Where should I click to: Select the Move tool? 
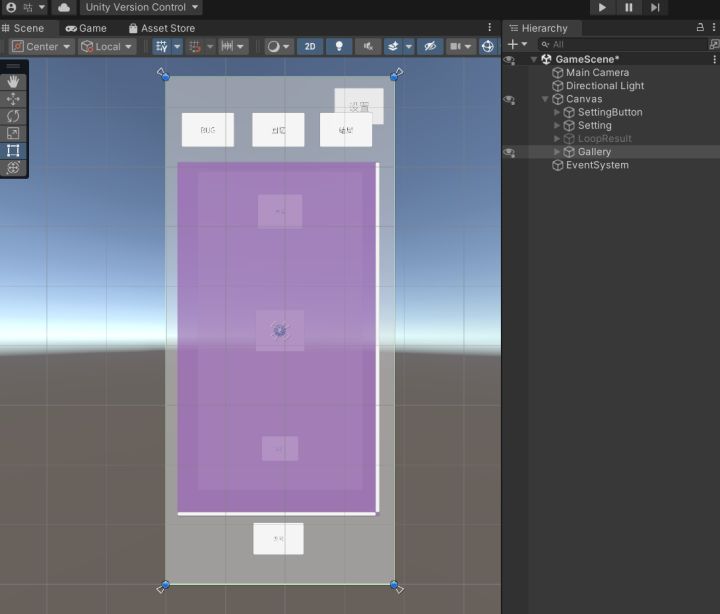pyautogui.click(x=14, y=99)
